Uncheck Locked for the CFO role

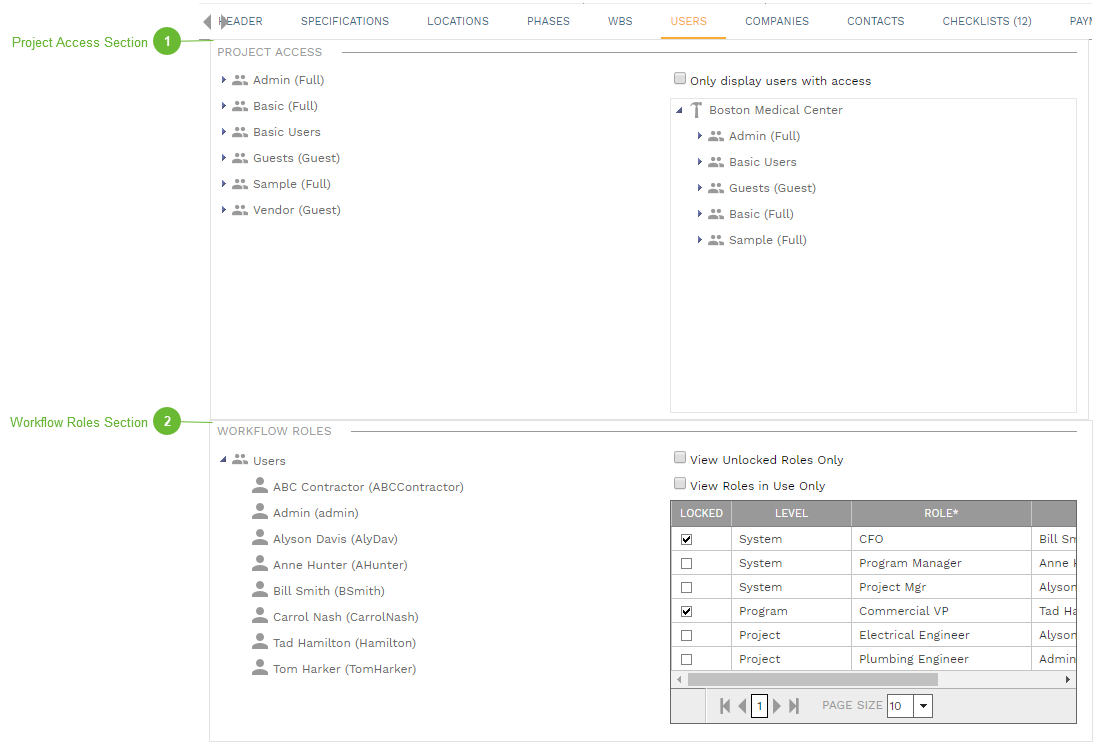coord(686,539)
